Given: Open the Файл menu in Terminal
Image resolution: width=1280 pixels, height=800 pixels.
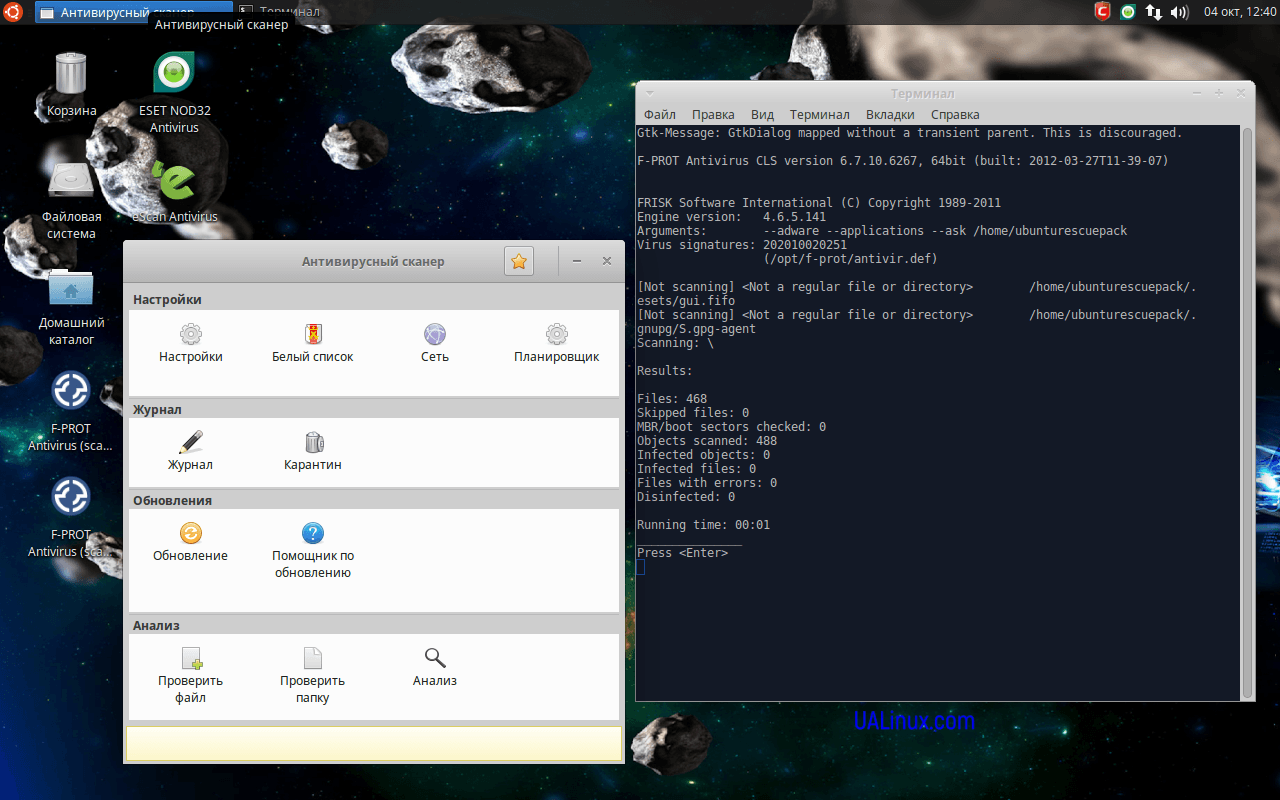Looking at the screenshot, I should click(660, 114).
